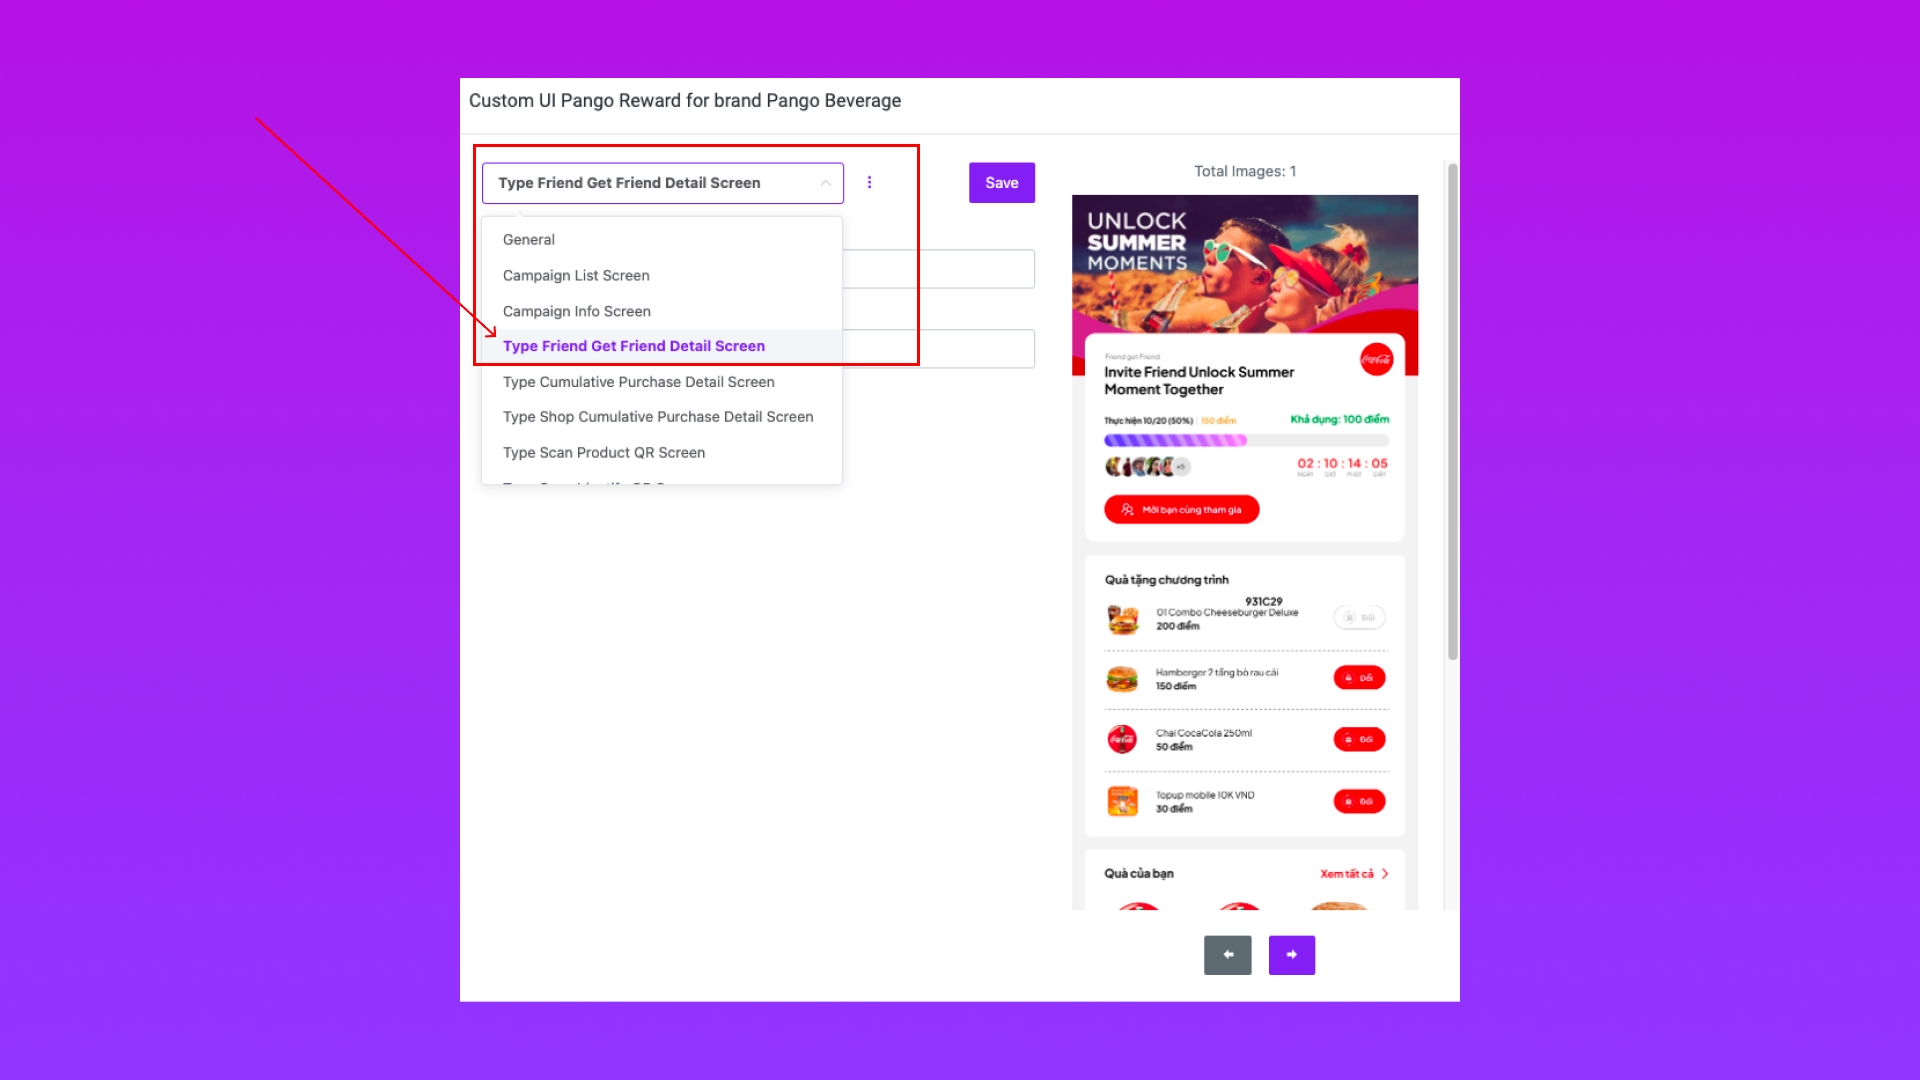Click the Coca-Cola logo on the invite card
This screenshot has height=1080, width=1920.
tap(1376, 359)
